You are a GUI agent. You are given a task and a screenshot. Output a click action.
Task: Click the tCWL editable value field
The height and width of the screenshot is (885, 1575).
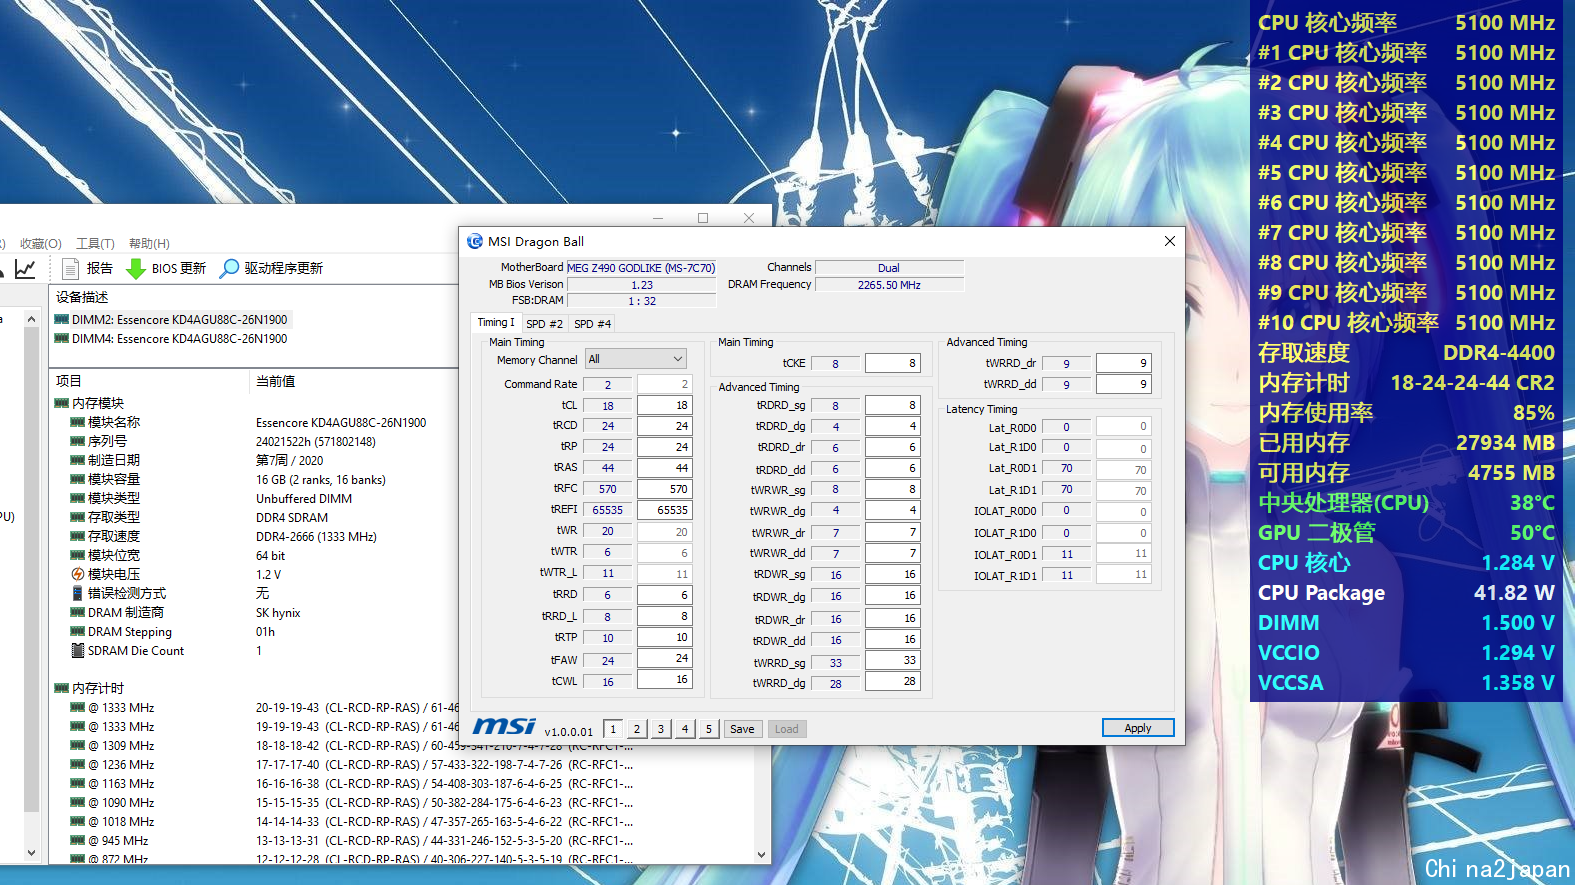[x=664, y=679]
